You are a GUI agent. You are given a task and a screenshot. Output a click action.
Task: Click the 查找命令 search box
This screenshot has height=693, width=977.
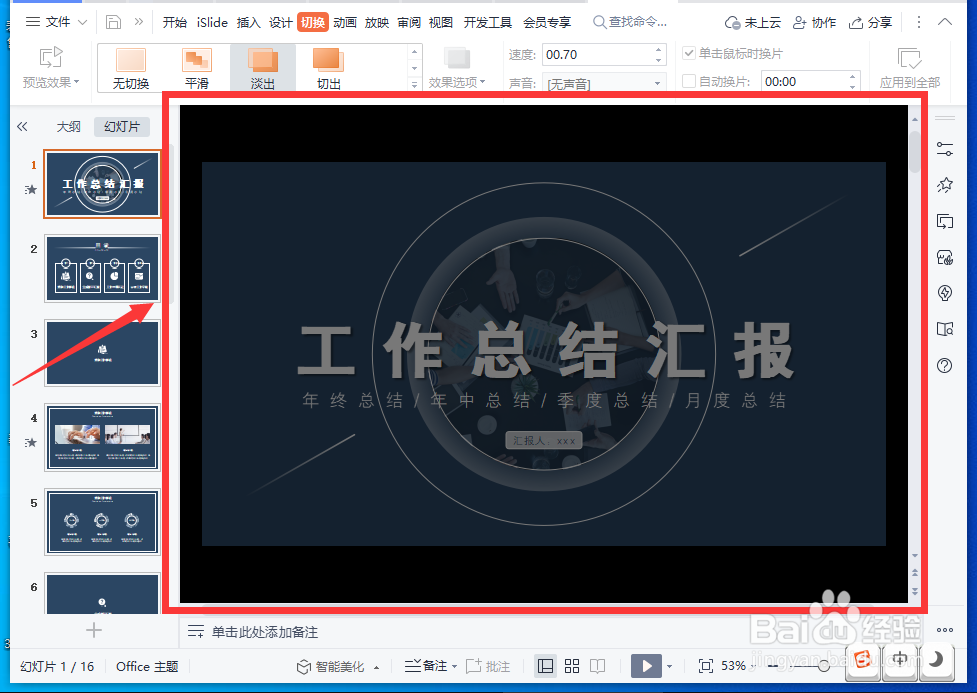tap(630, 22)
